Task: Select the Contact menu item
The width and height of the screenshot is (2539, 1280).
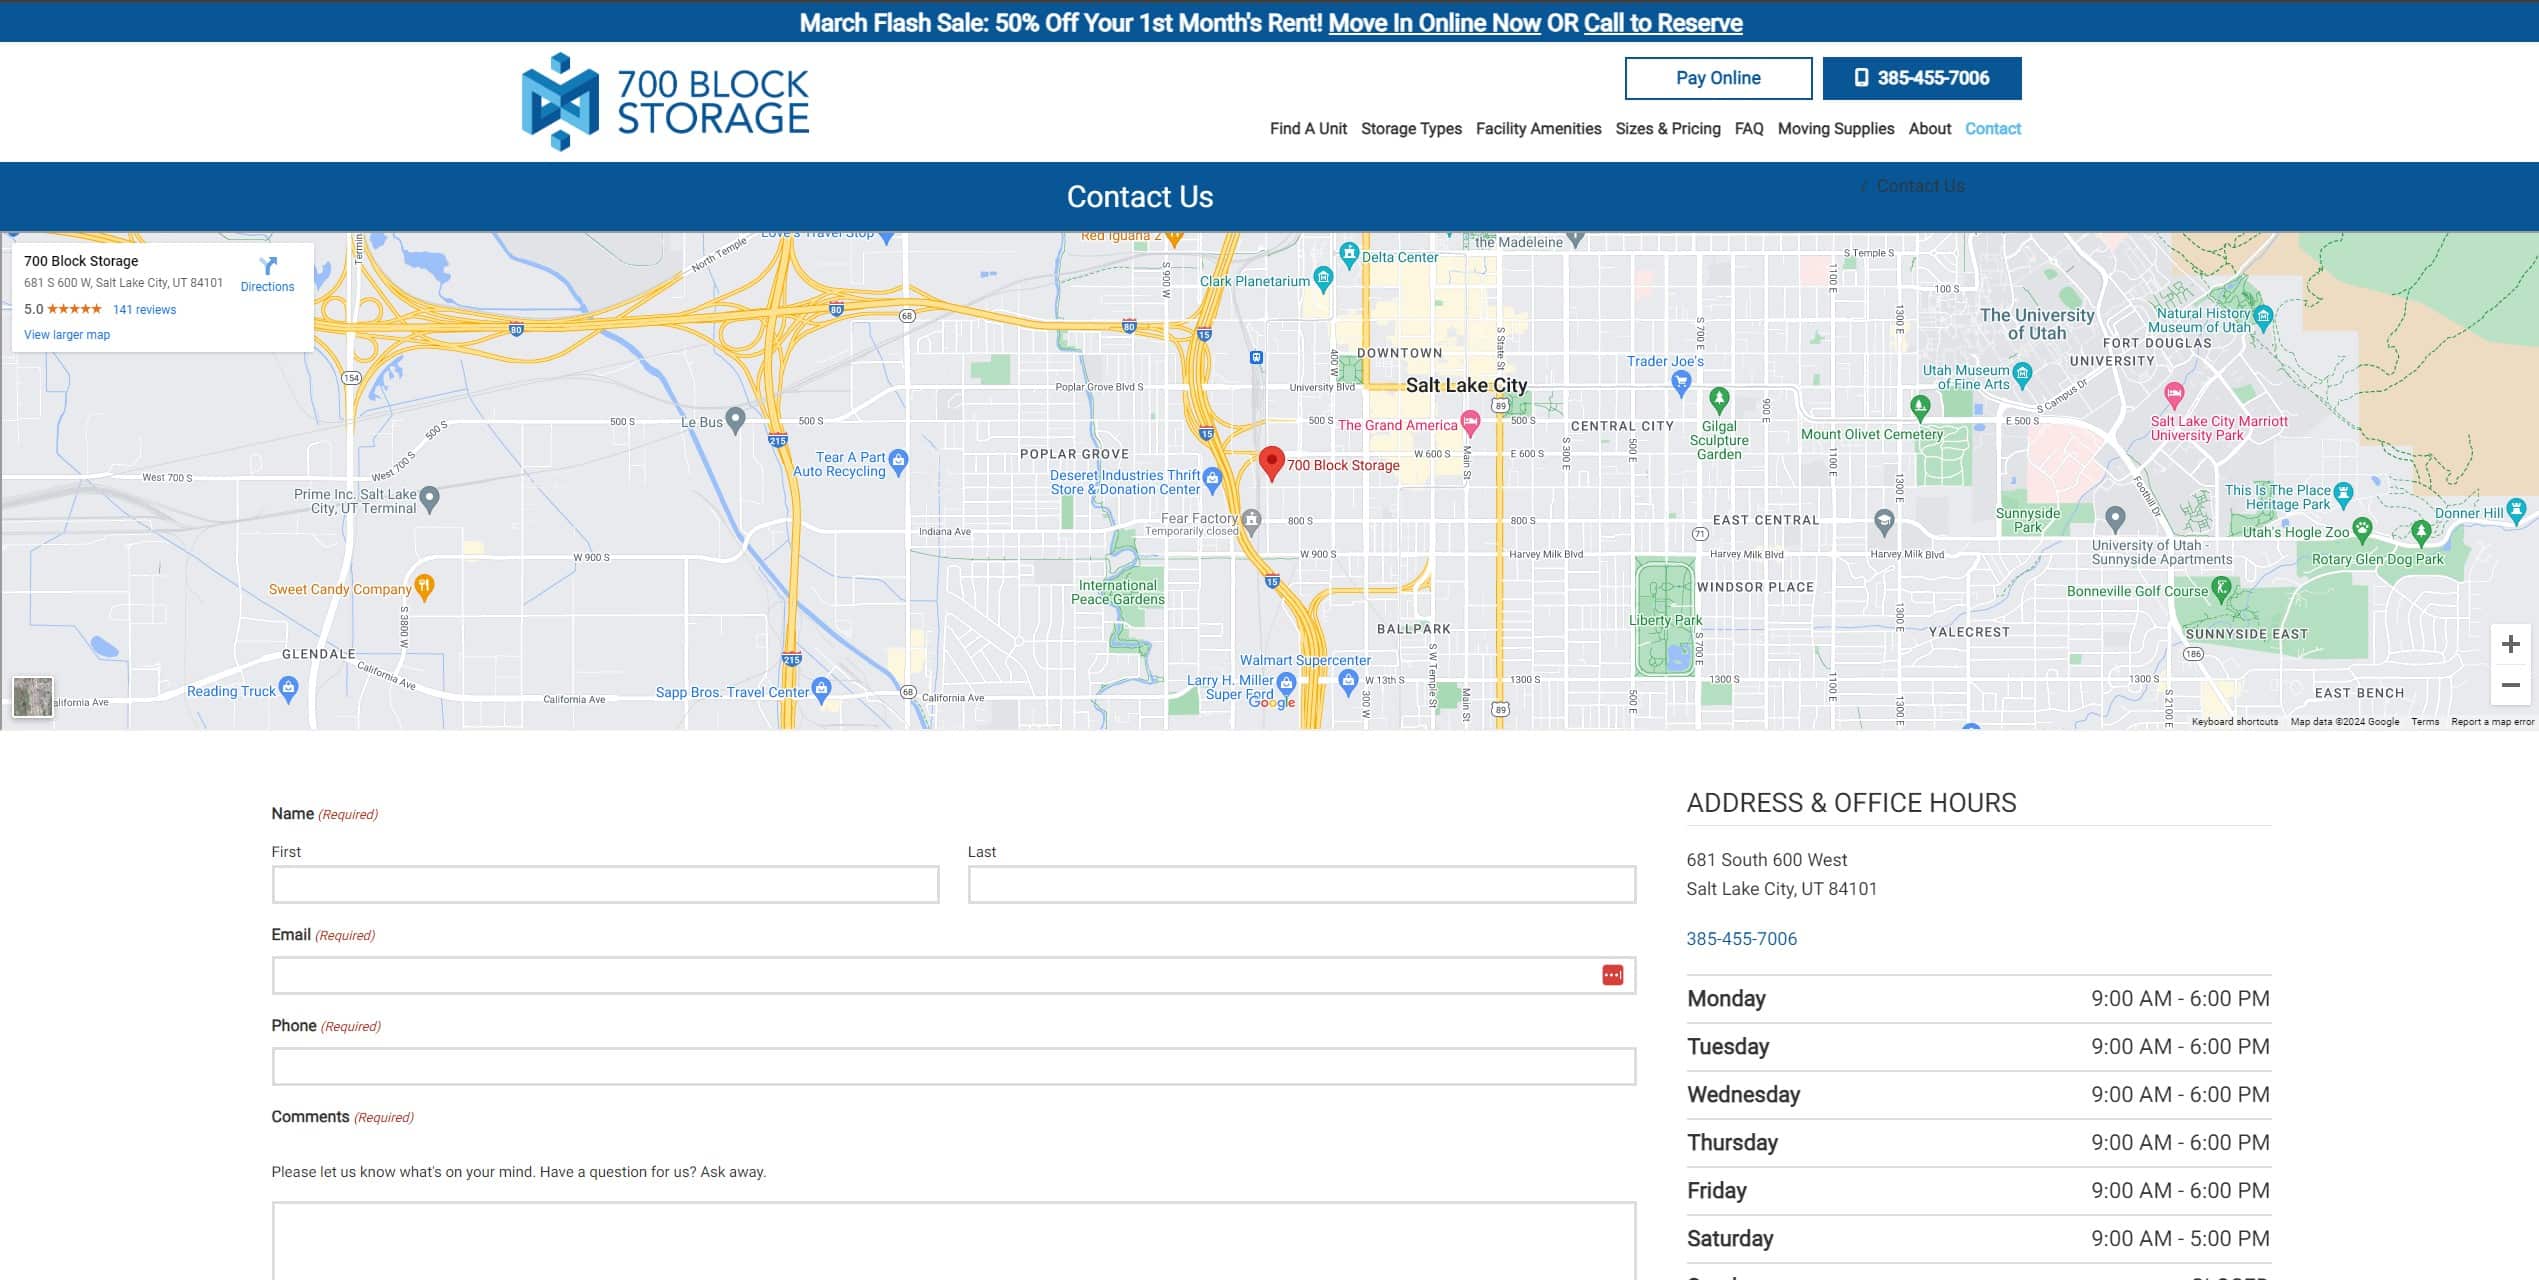Action: (1993, 129)
